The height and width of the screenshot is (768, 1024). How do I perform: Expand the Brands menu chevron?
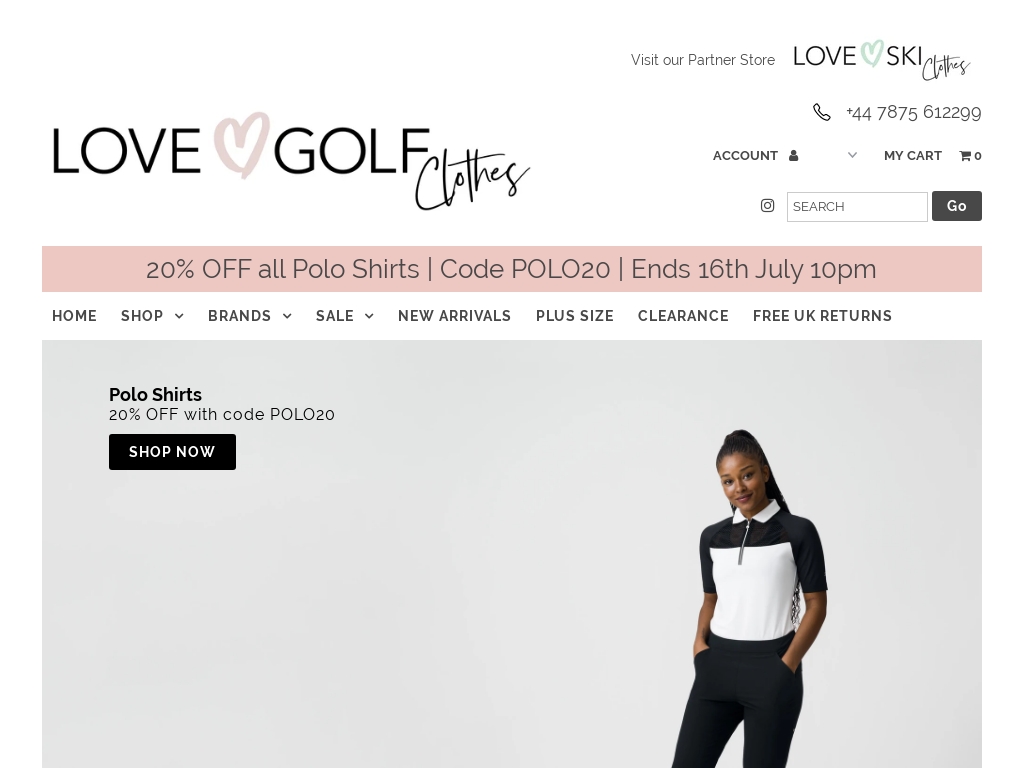tap(287, 316)
